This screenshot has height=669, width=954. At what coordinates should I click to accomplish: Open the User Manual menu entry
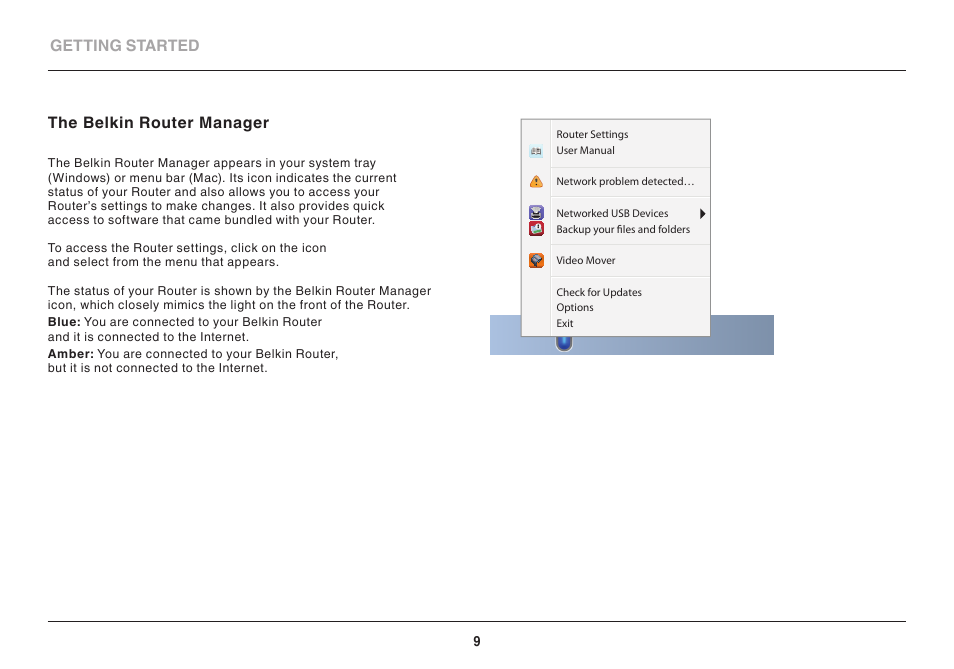(585, 150)
